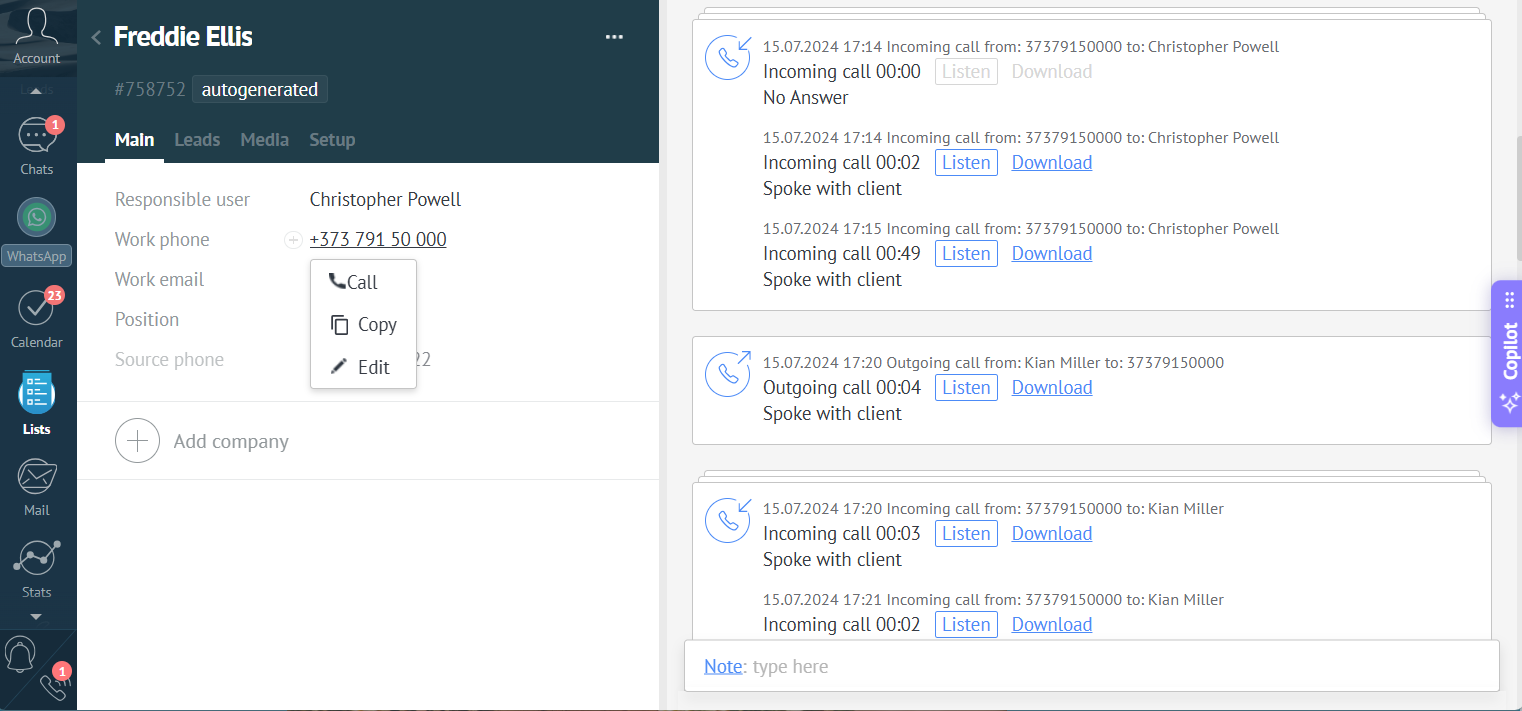Choose Edit from the phone context menu
This screenshot has width=1522, height=711.
362,367
